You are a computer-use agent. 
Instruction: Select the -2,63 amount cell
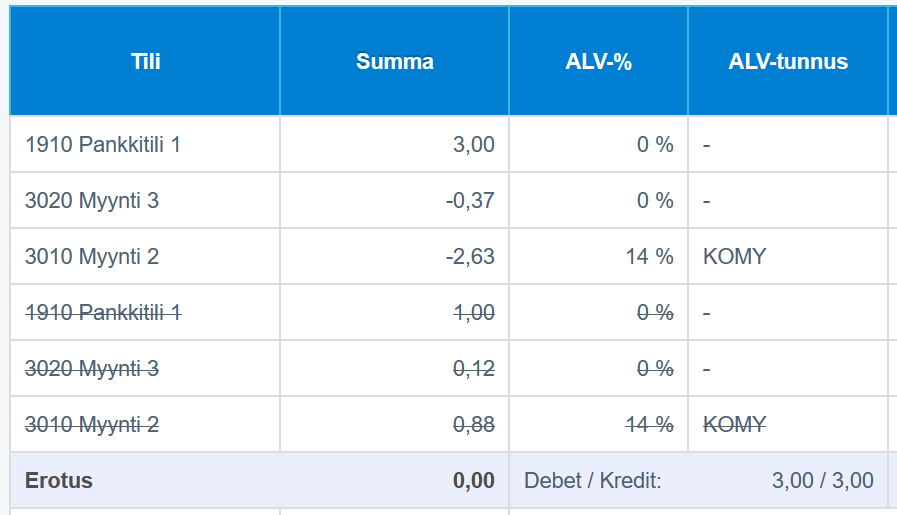coord(469,257)
